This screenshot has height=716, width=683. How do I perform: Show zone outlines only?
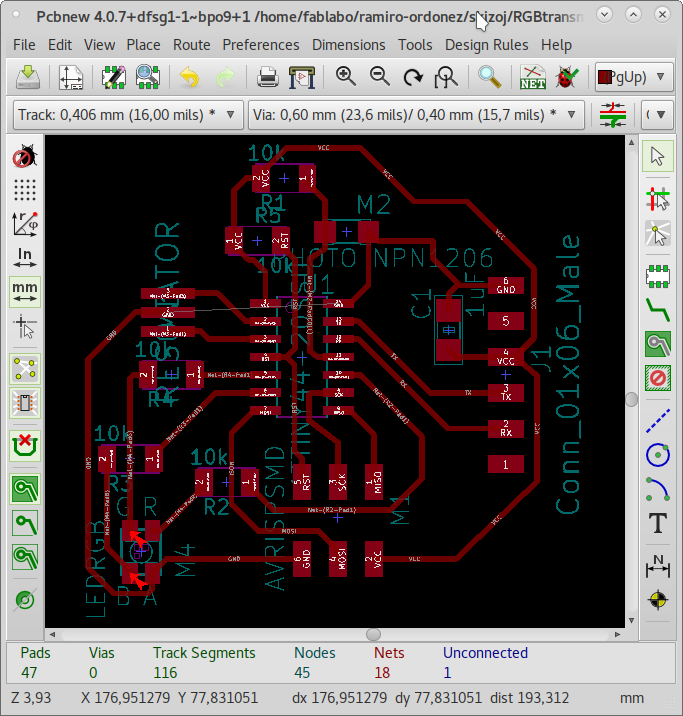click(25, 557)
